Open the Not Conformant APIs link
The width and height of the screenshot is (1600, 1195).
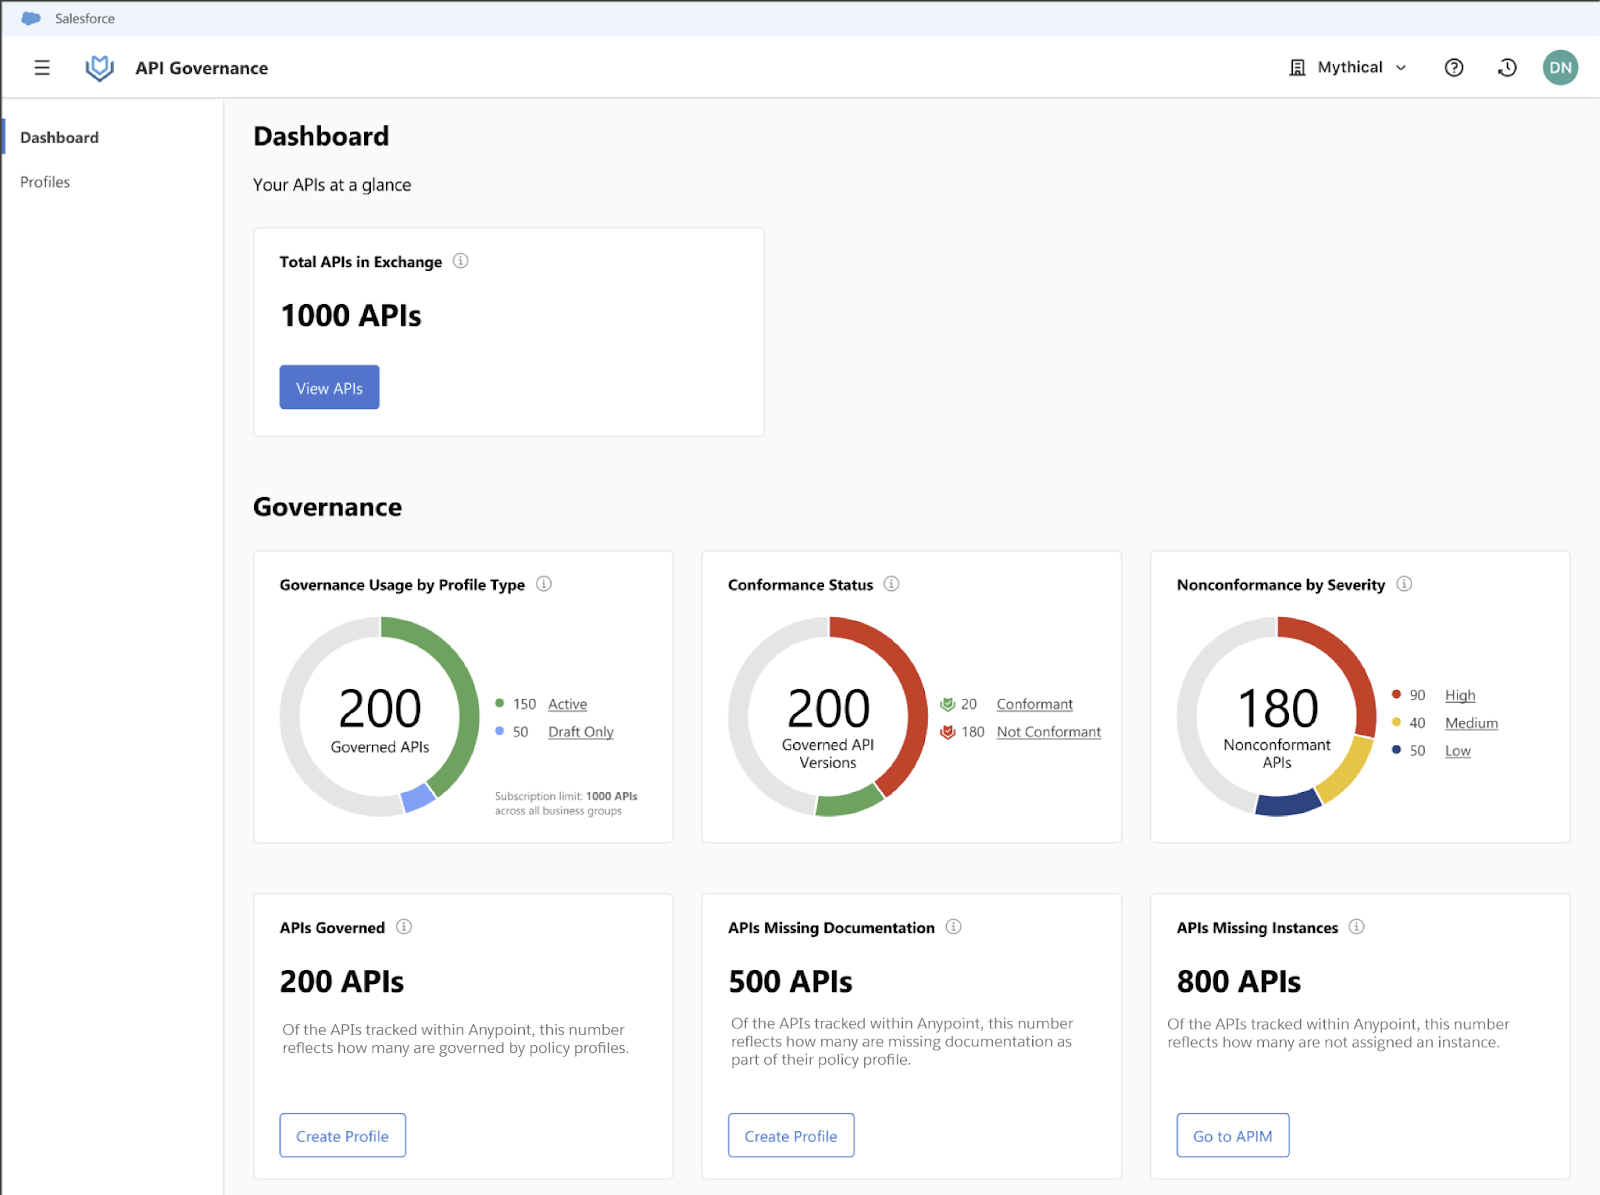[1048, 731]
